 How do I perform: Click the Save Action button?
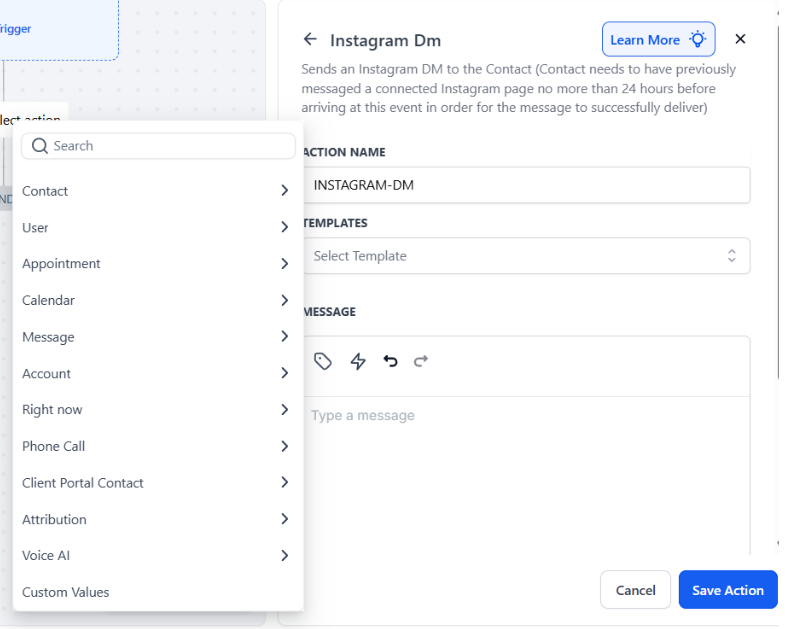pyautogui.click(x=728, y=590)
